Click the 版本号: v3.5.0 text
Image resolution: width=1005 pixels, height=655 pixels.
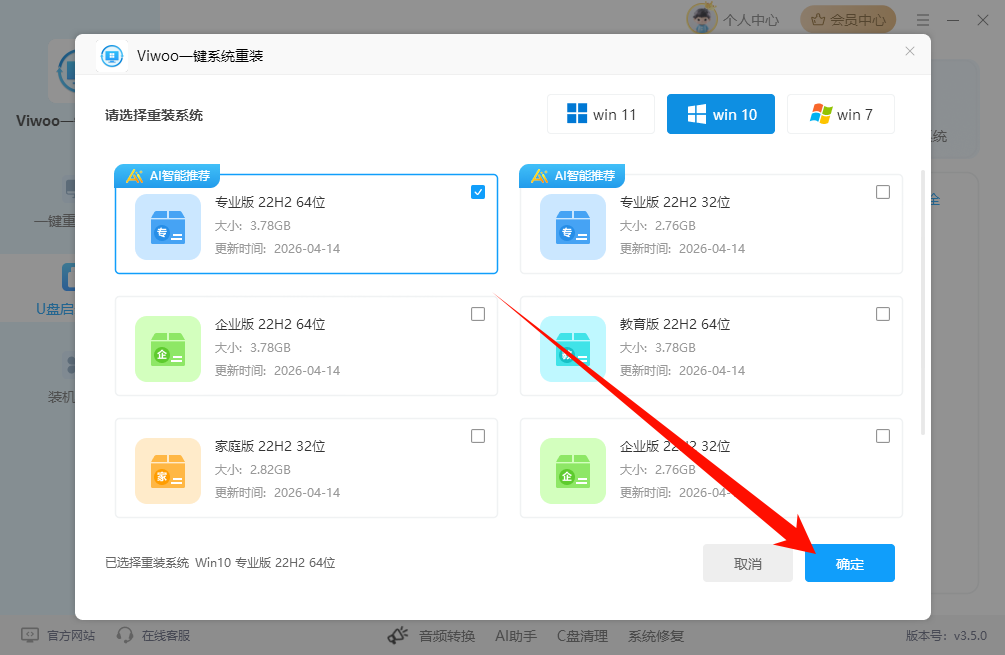click(x=946, y=636)
